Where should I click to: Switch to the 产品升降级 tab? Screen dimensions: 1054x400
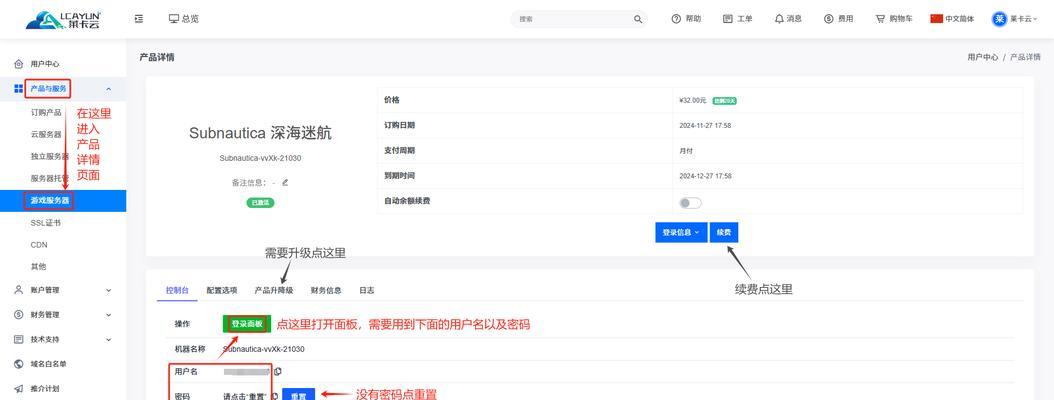274,290
